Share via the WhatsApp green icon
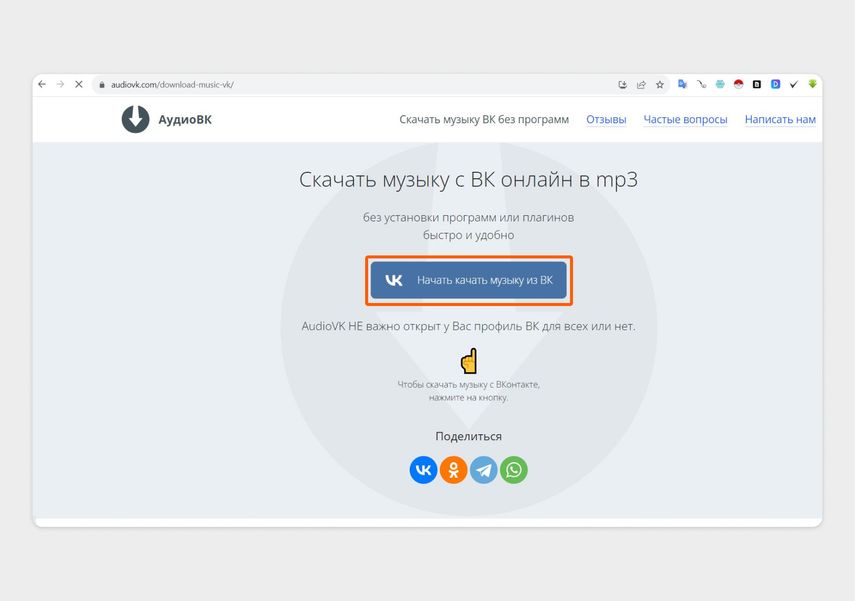 (514, 470)
